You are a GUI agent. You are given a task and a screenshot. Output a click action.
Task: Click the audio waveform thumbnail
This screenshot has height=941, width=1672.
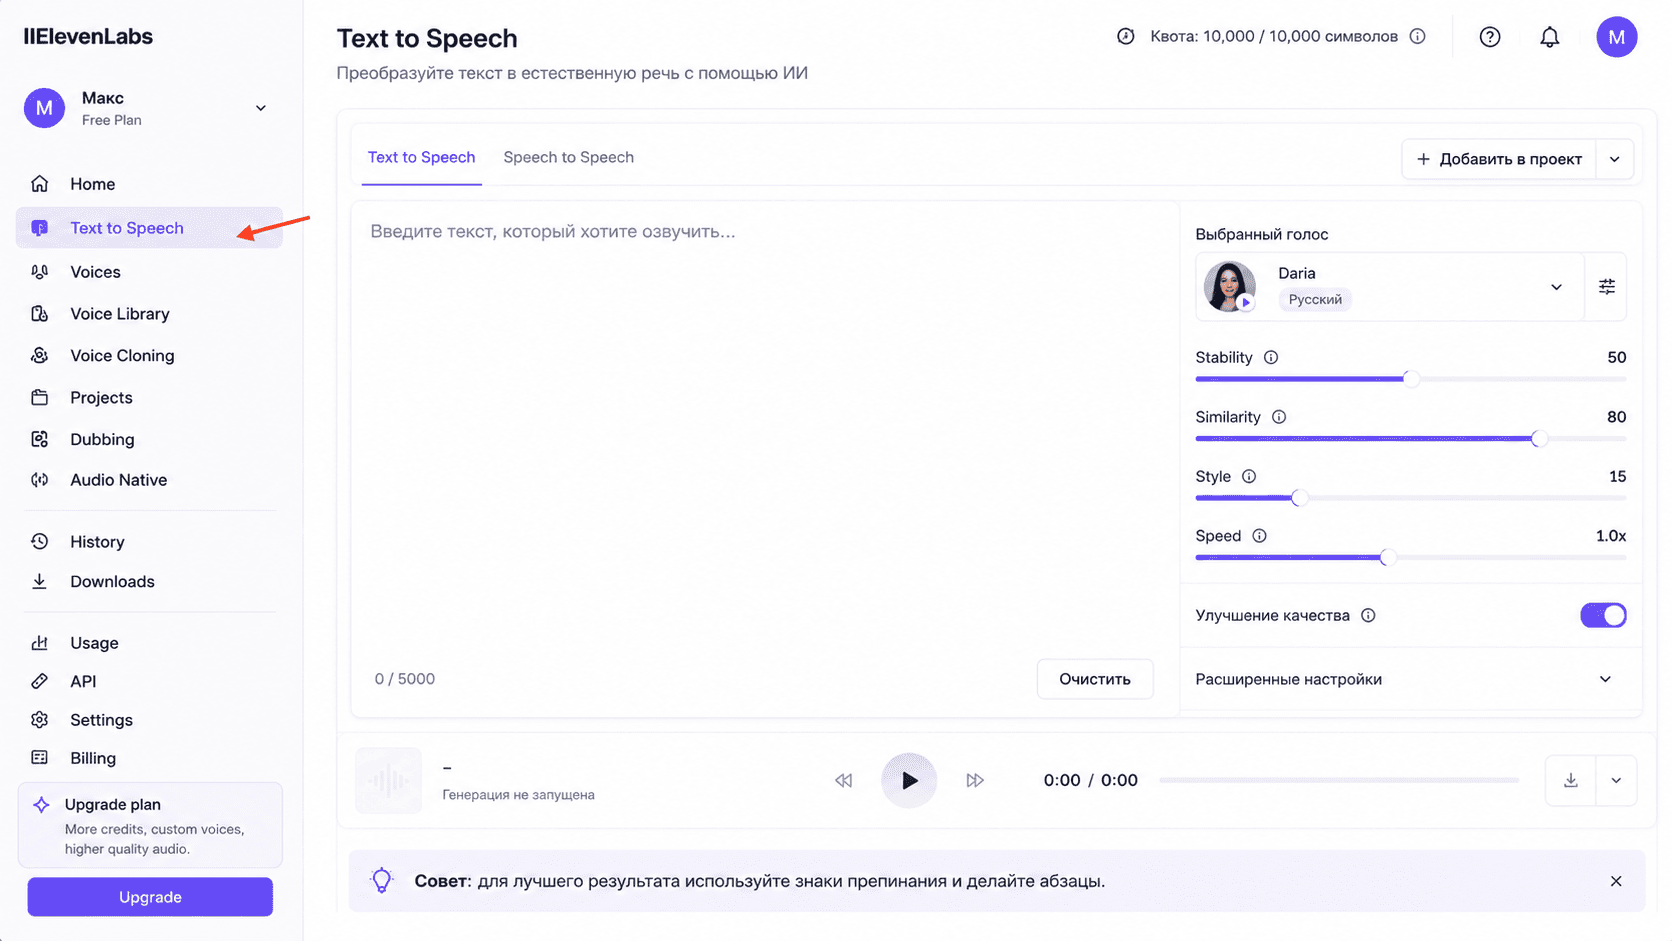(389, 781)
